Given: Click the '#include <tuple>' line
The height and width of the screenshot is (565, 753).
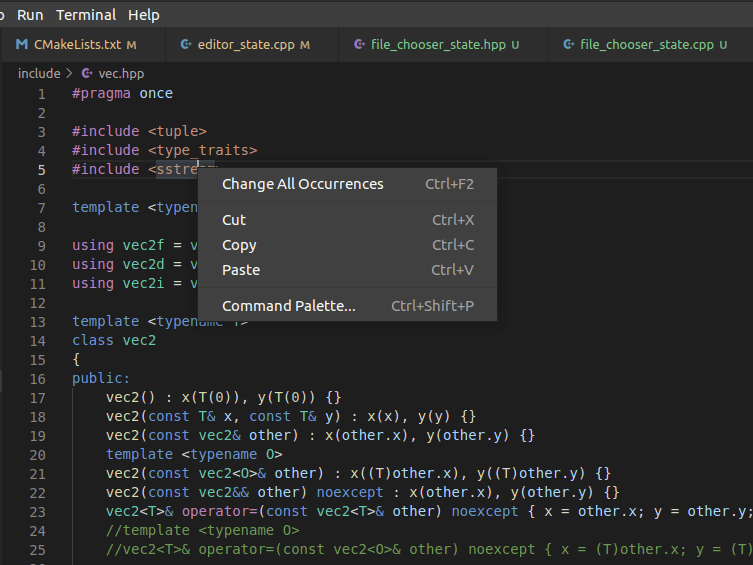Looking at the screenshot, I should click(x=139, y=131).
